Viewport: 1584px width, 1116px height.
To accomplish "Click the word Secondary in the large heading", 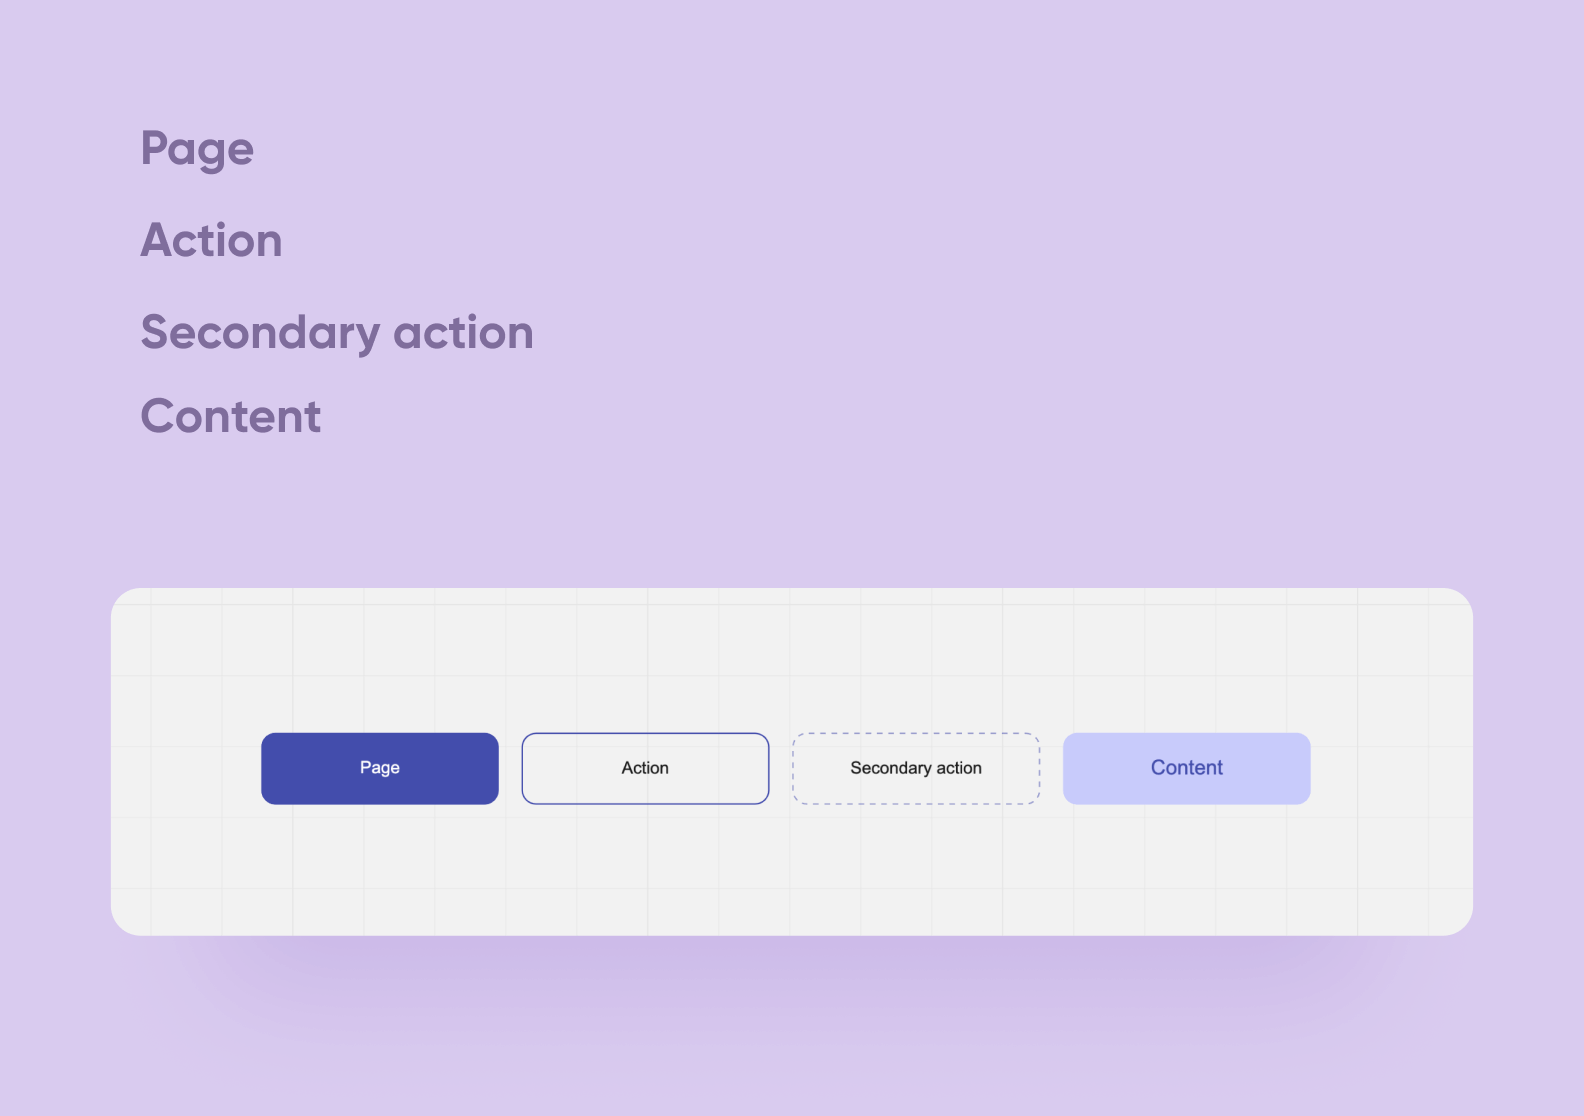I will pos(260,333).
